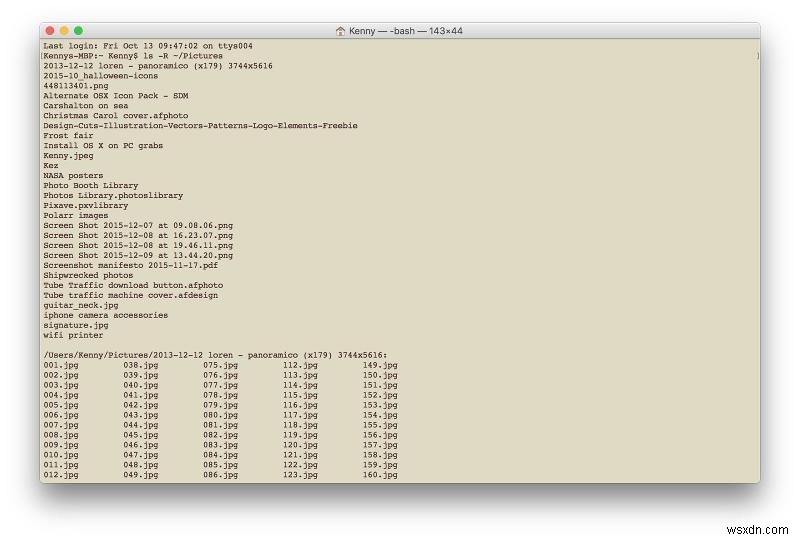
Task: Click the 'guitar_neck.jpg' filename
Action: coord(81,305)
